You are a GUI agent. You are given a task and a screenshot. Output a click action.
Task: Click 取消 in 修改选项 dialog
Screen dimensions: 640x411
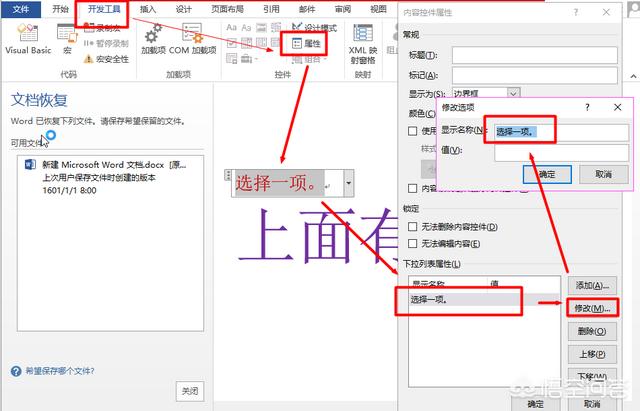[x=603, y=174]
